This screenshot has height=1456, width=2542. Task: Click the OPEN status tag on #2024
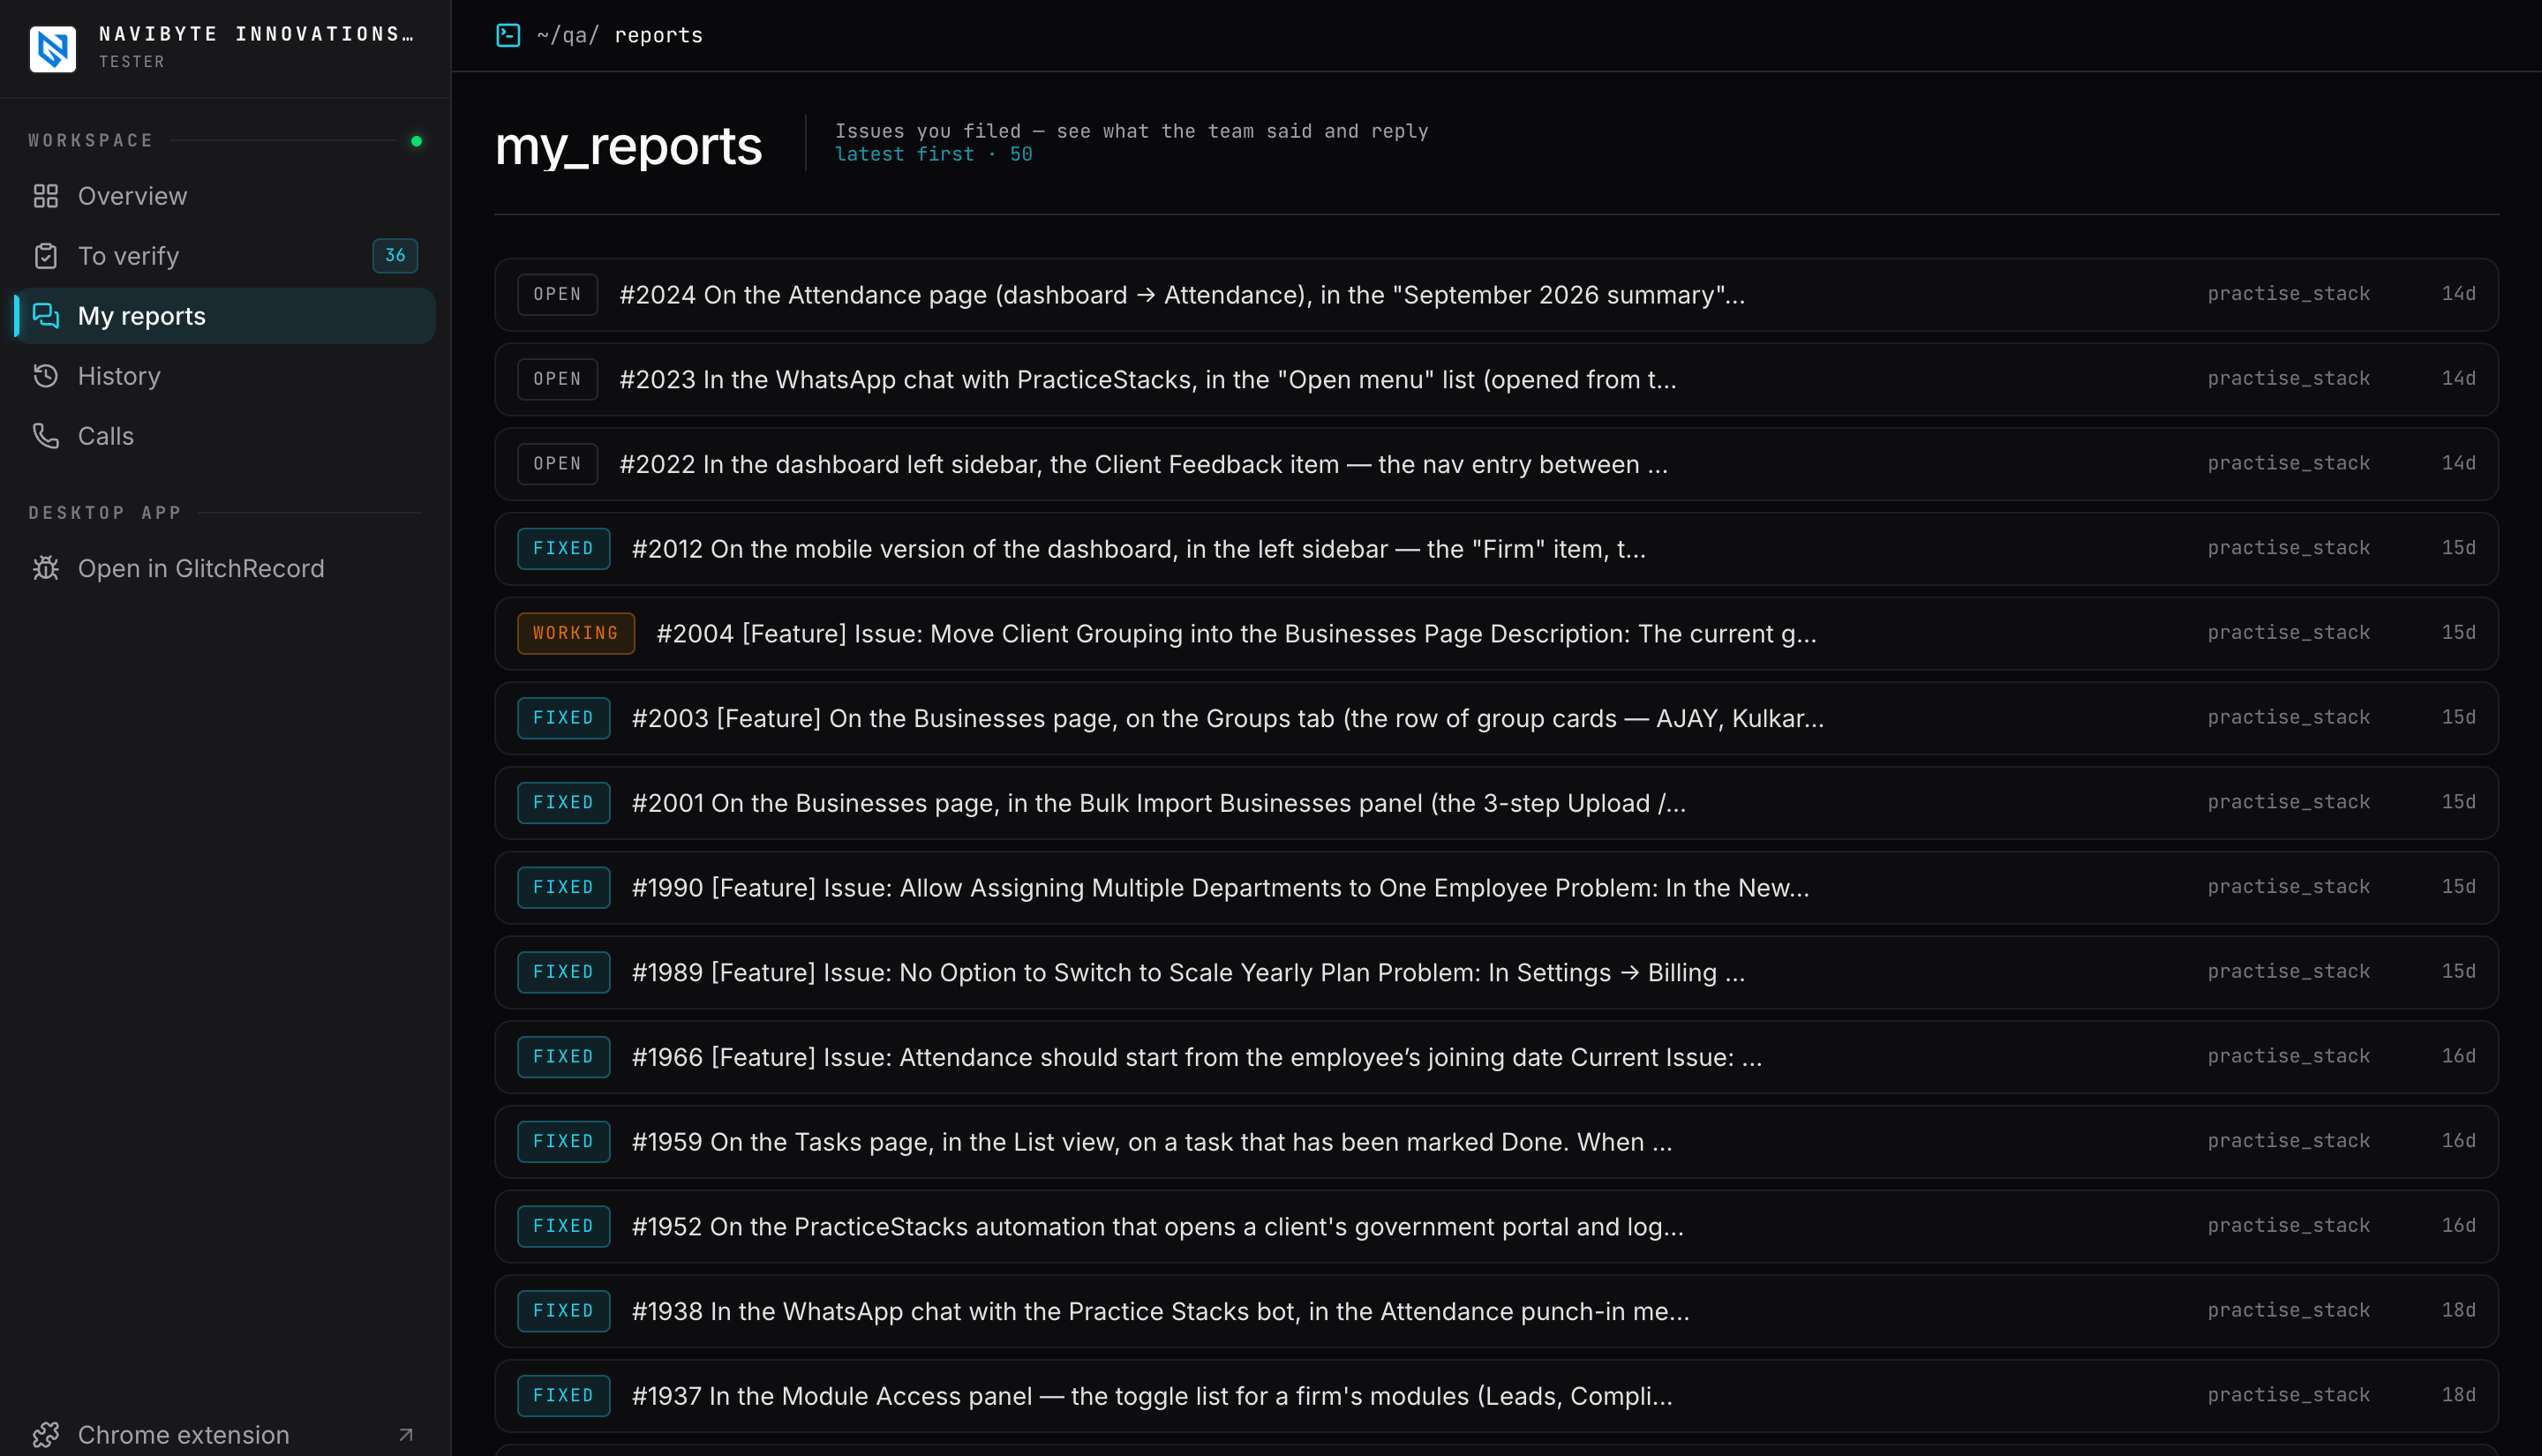coord(557,295)
